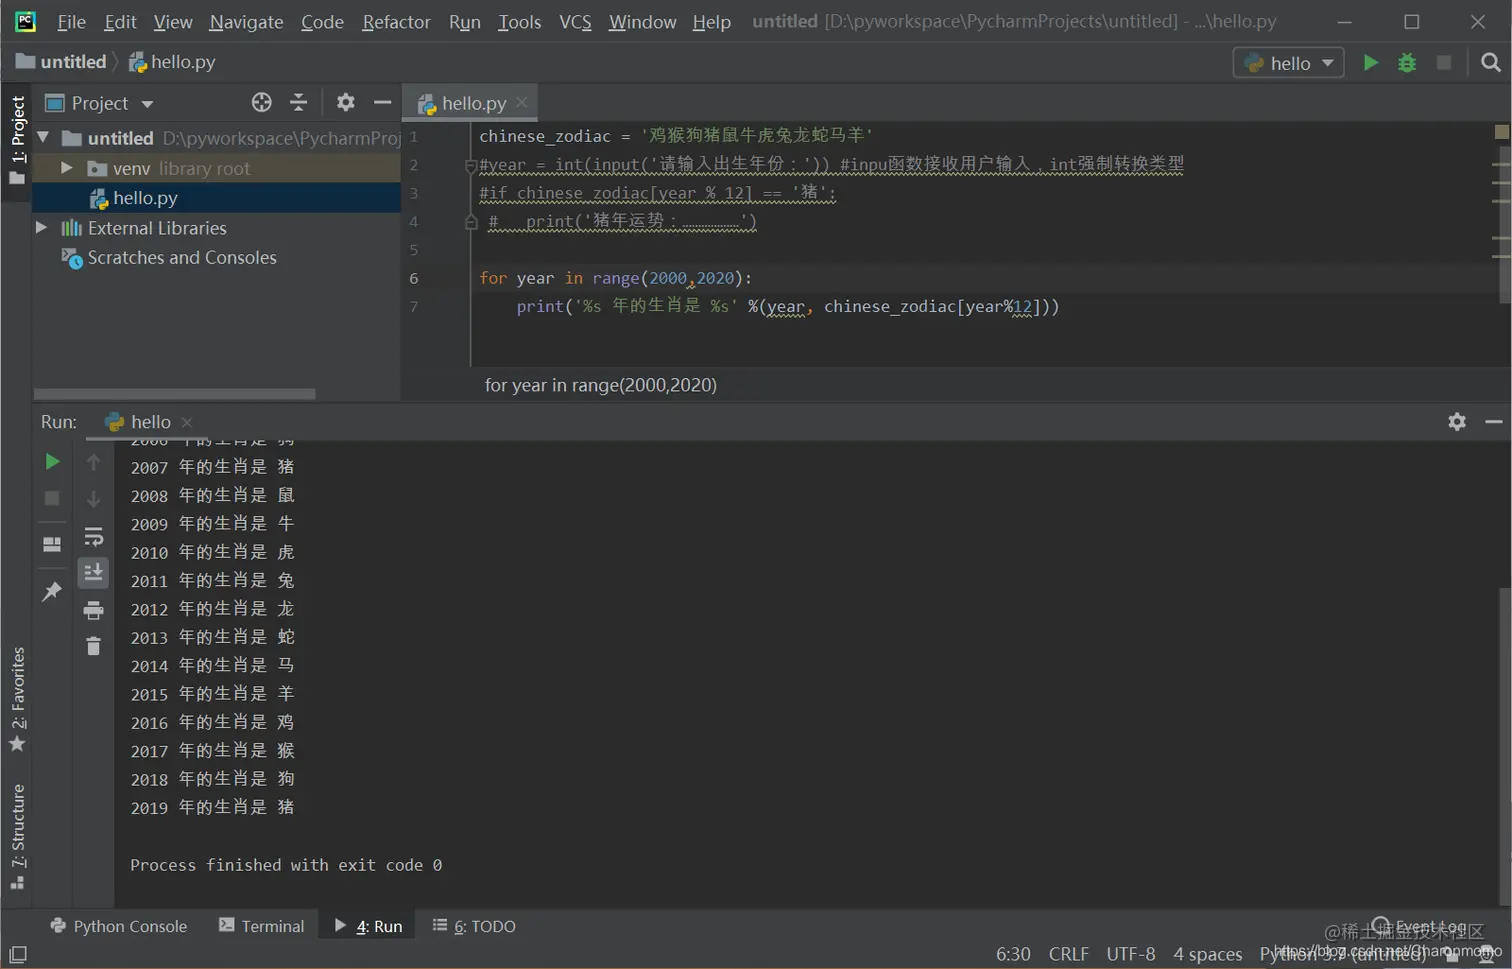Open the Refactor menu
Image resolution: width=1512 pixels, height=969 pixels.
(396, 21)
